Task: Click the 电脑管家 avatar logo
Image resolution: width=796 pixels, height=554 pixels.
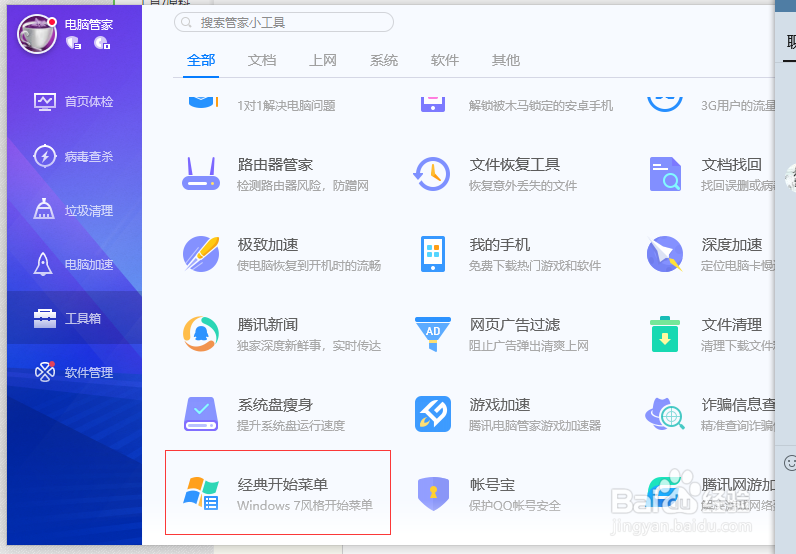Action: (37, 35)
